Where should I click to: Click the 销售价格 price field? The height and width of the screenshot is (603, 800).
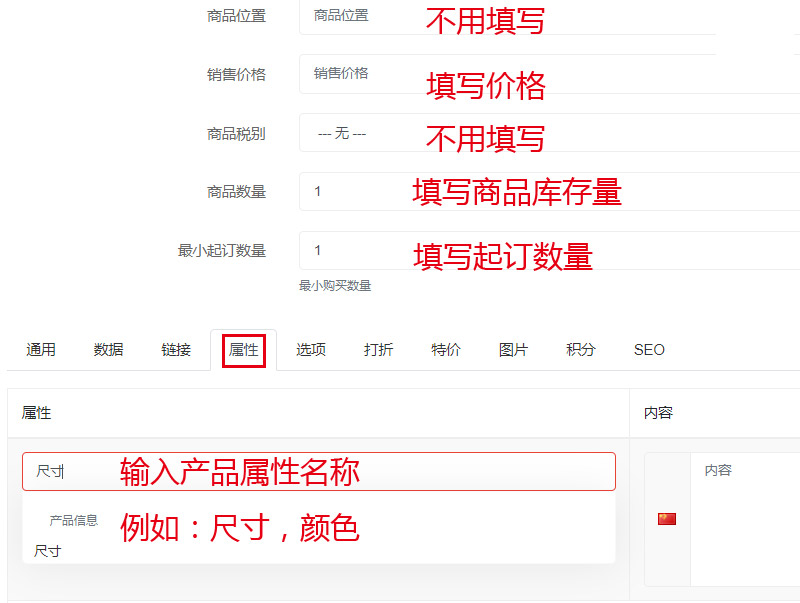380,75
